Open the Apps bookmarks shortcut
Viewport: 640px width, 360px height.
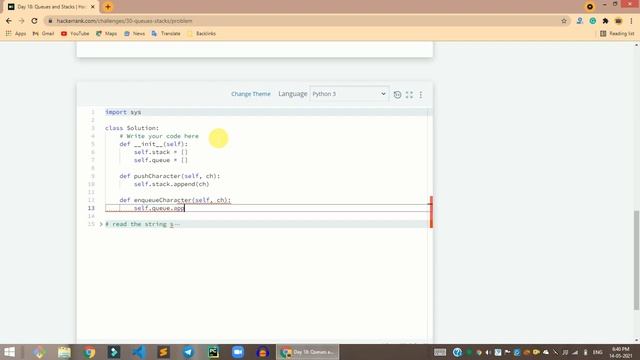[16, 33]
